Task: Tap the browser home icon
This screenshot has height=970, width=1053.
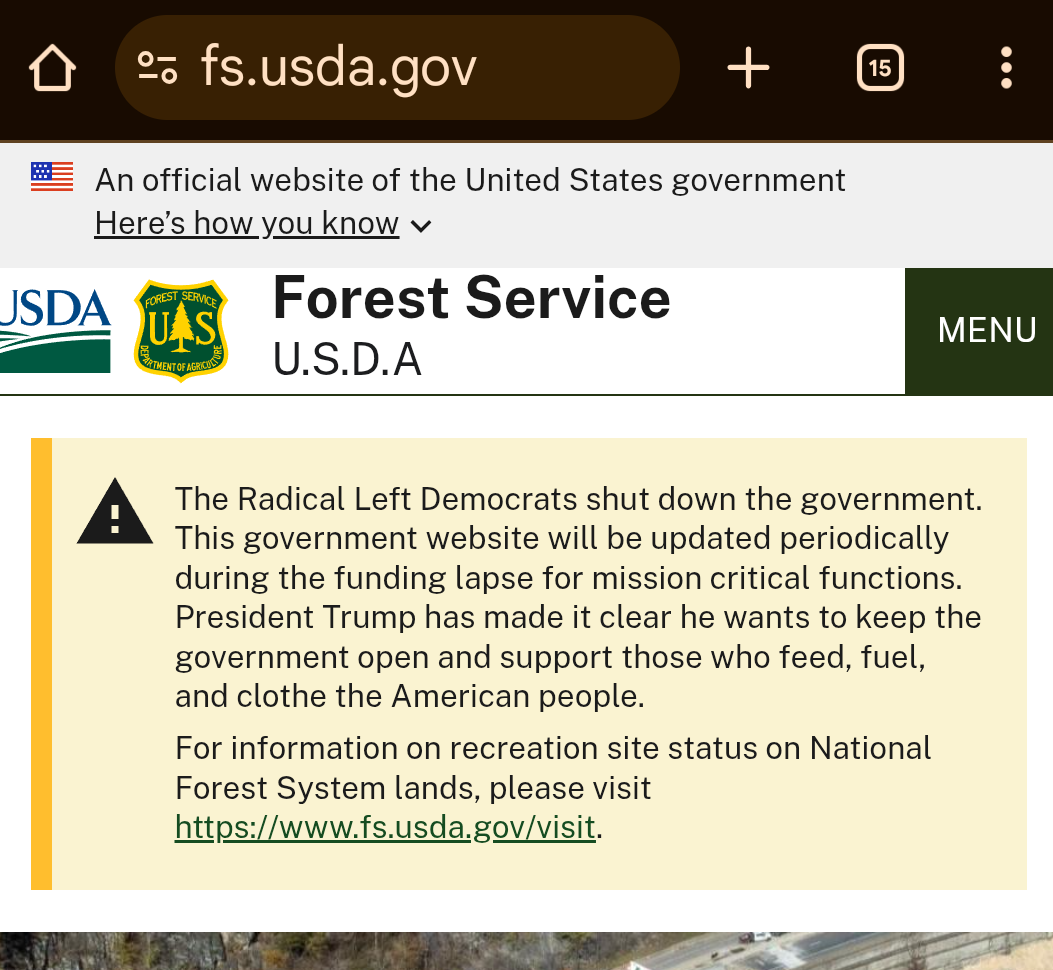Action: [52, 68]
